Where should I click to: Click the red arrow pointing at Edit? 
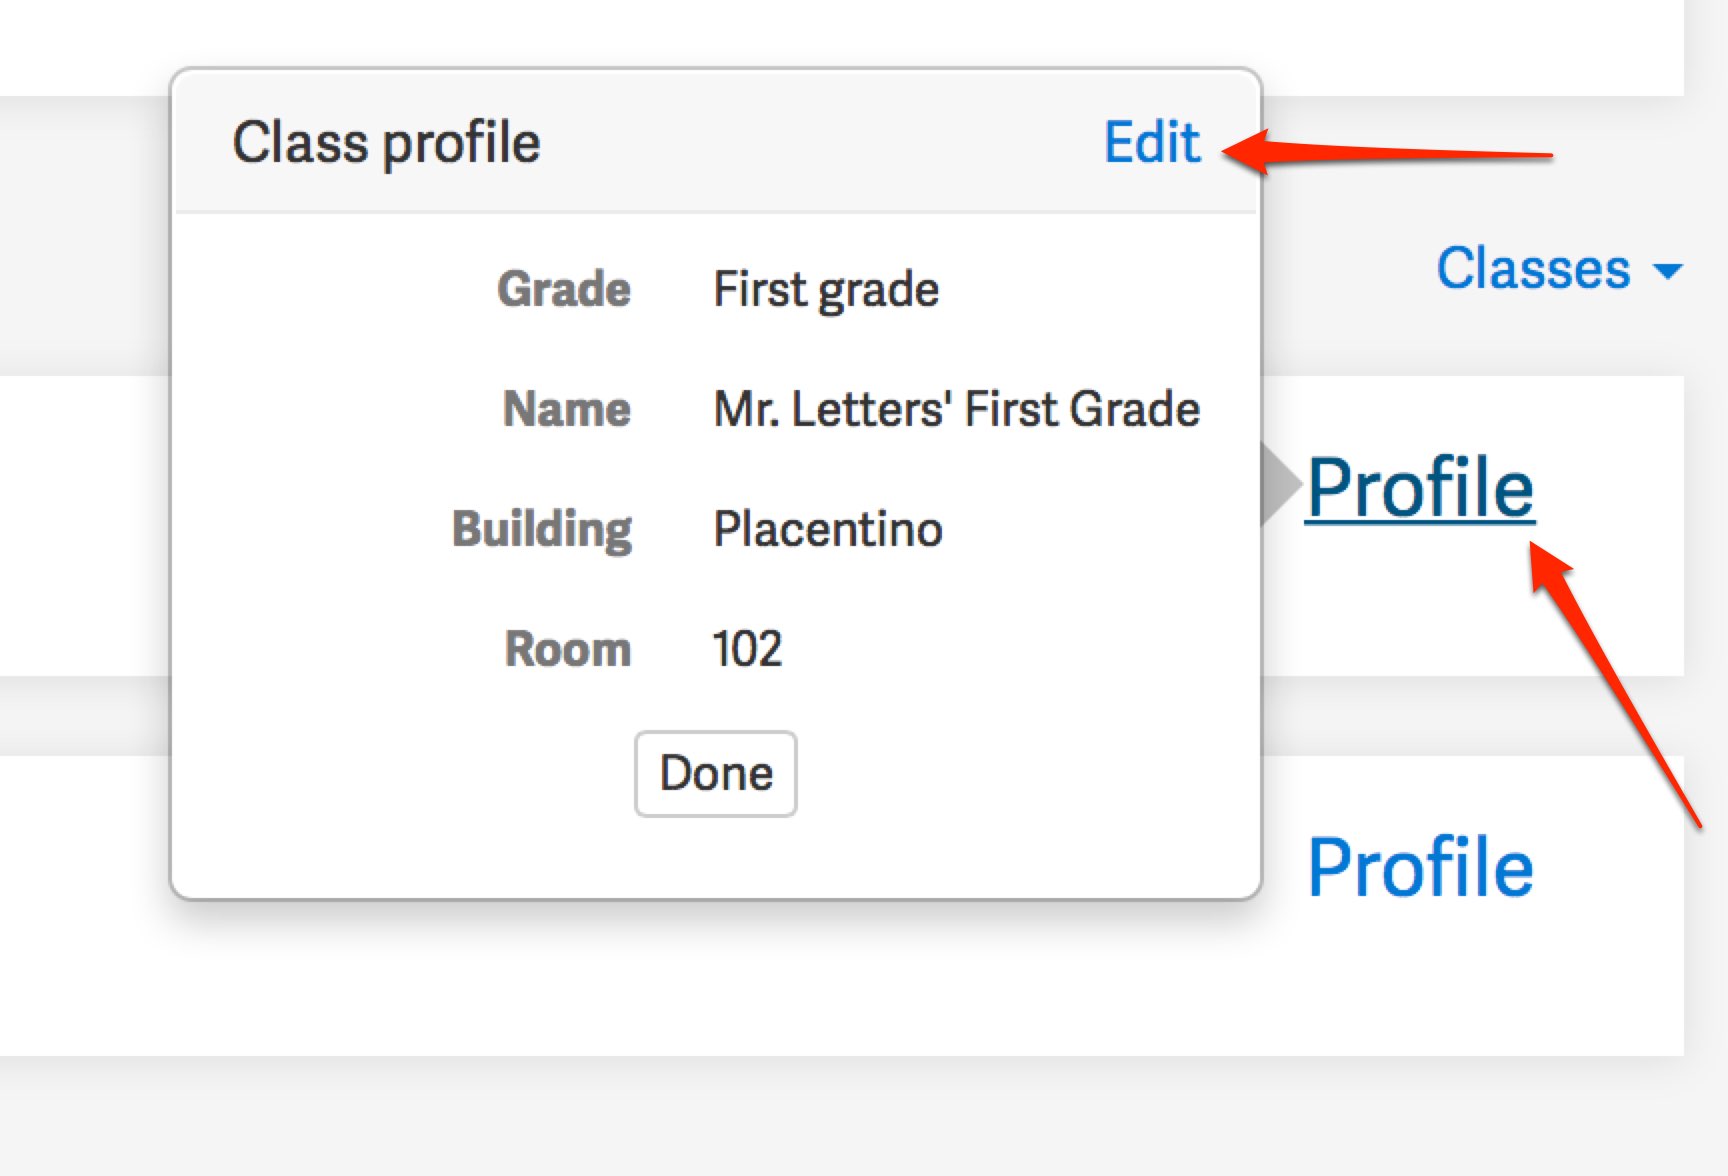[x=1386, y=153]
